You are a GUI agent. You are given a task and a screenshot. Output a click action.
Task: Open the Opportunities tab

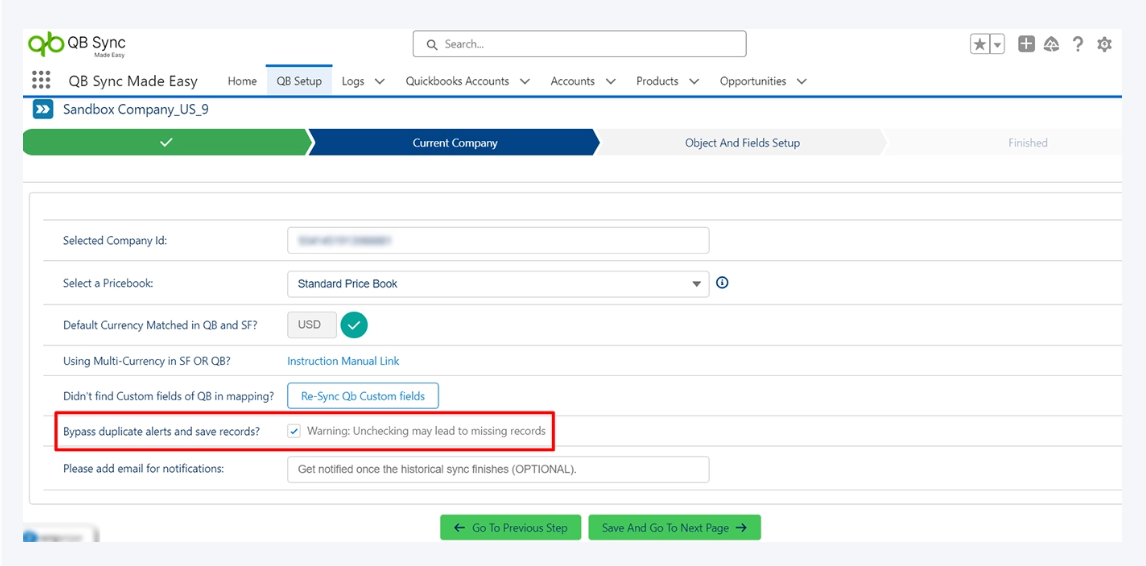click(x=753, y=81)
